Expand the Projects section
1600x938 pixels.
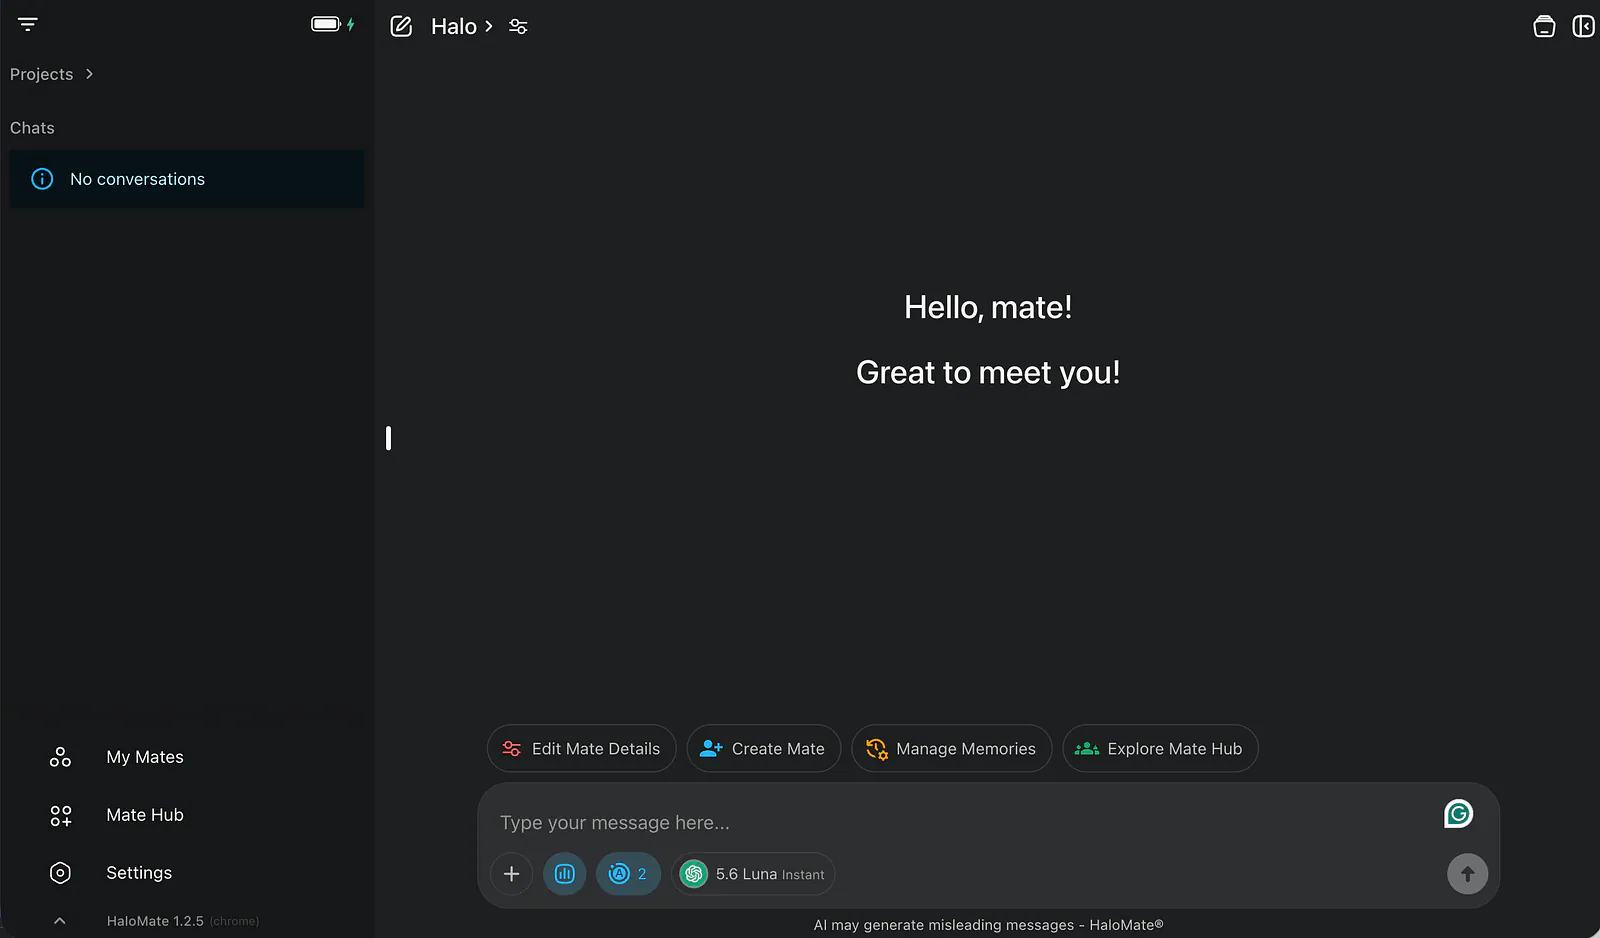pos(51,74)
